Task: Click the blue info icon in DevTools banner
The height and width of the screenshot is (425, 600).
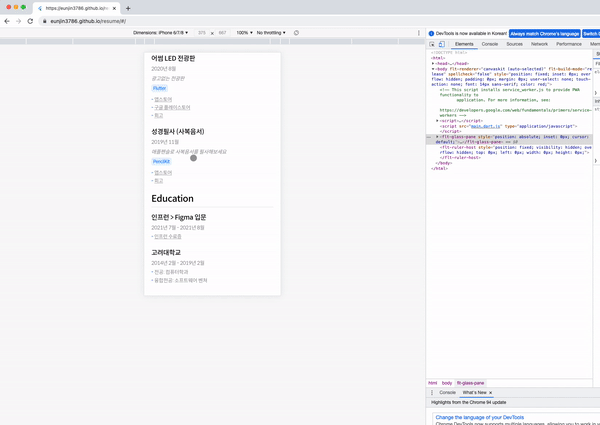Action: point(431,34)
